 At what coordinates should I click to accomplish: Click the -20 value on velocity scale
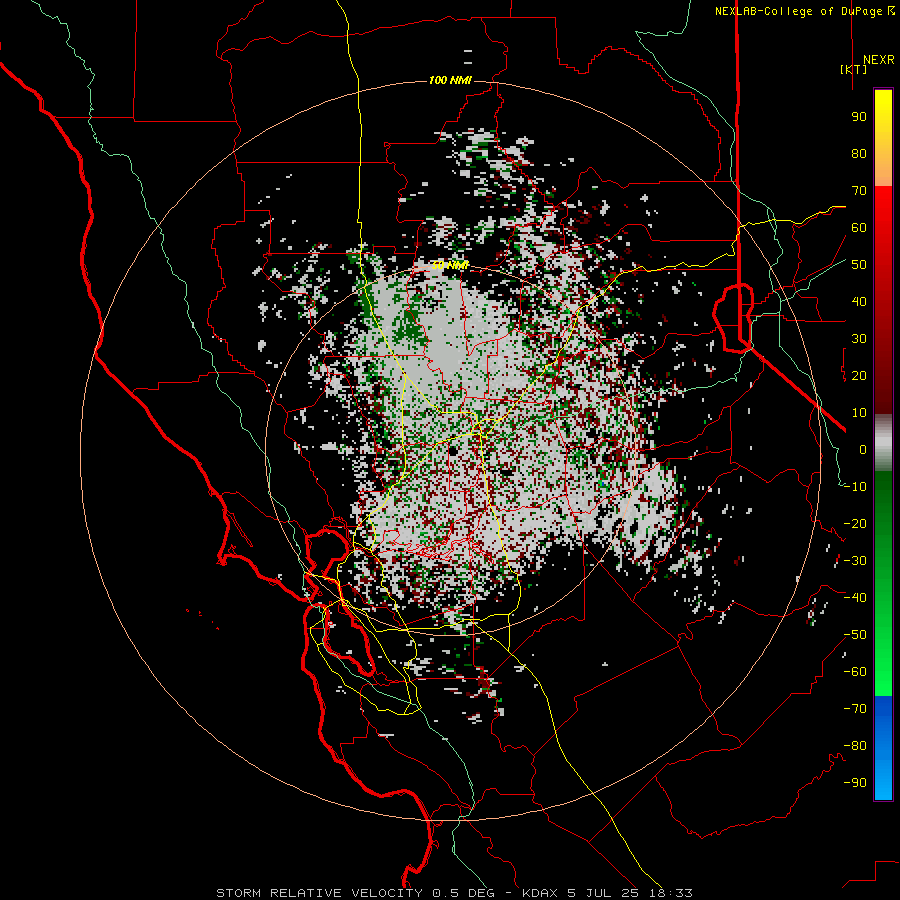(855, 524)
